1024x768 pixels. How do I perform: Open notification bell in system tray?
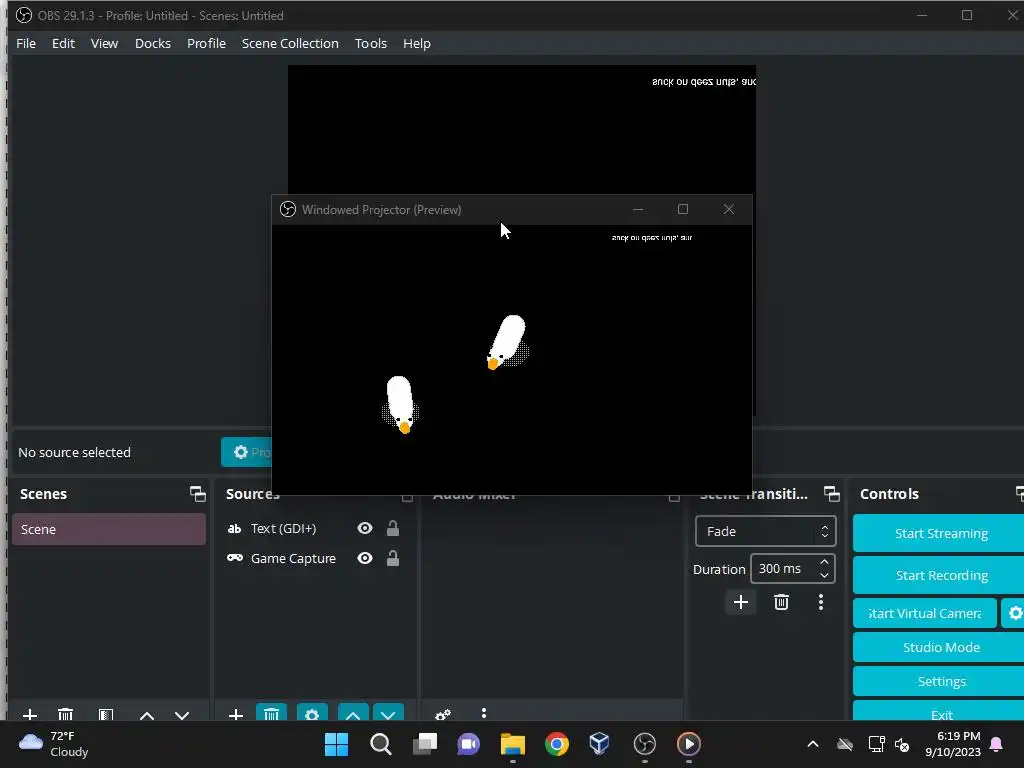point(997,744)
